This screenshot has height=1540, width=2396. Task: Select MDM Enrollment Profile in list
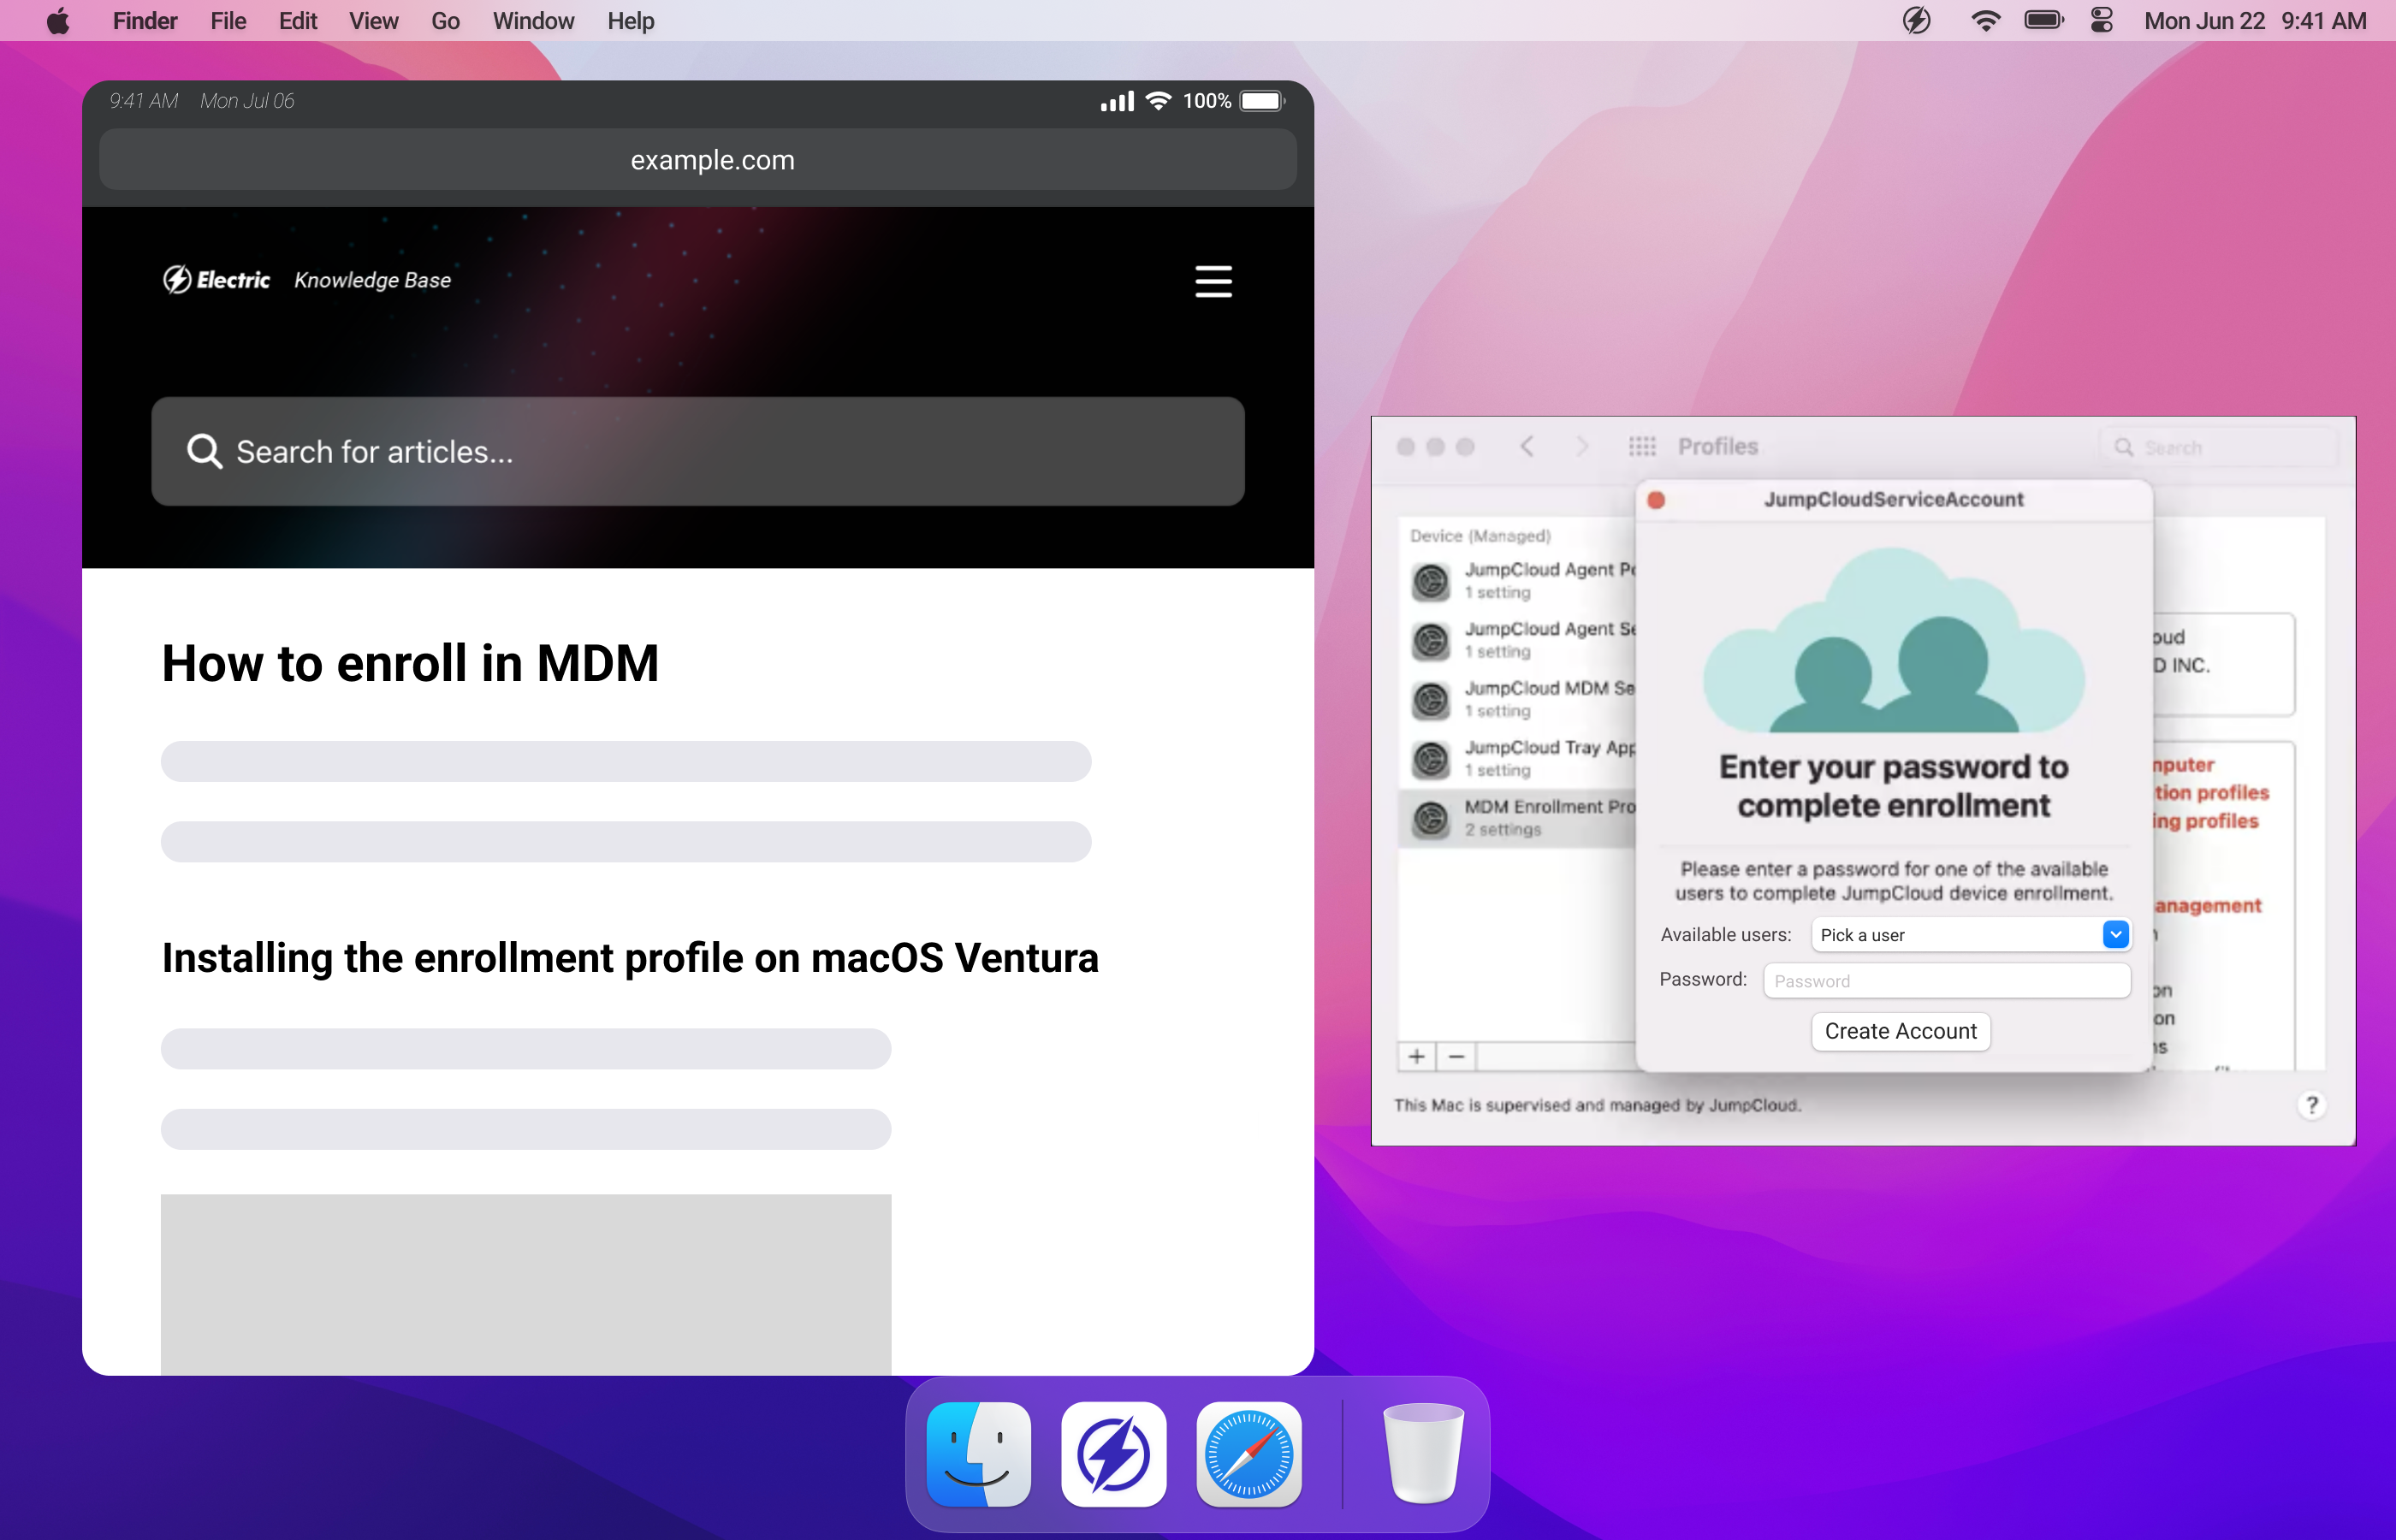pyautogui.click(x=1520, y=817)
